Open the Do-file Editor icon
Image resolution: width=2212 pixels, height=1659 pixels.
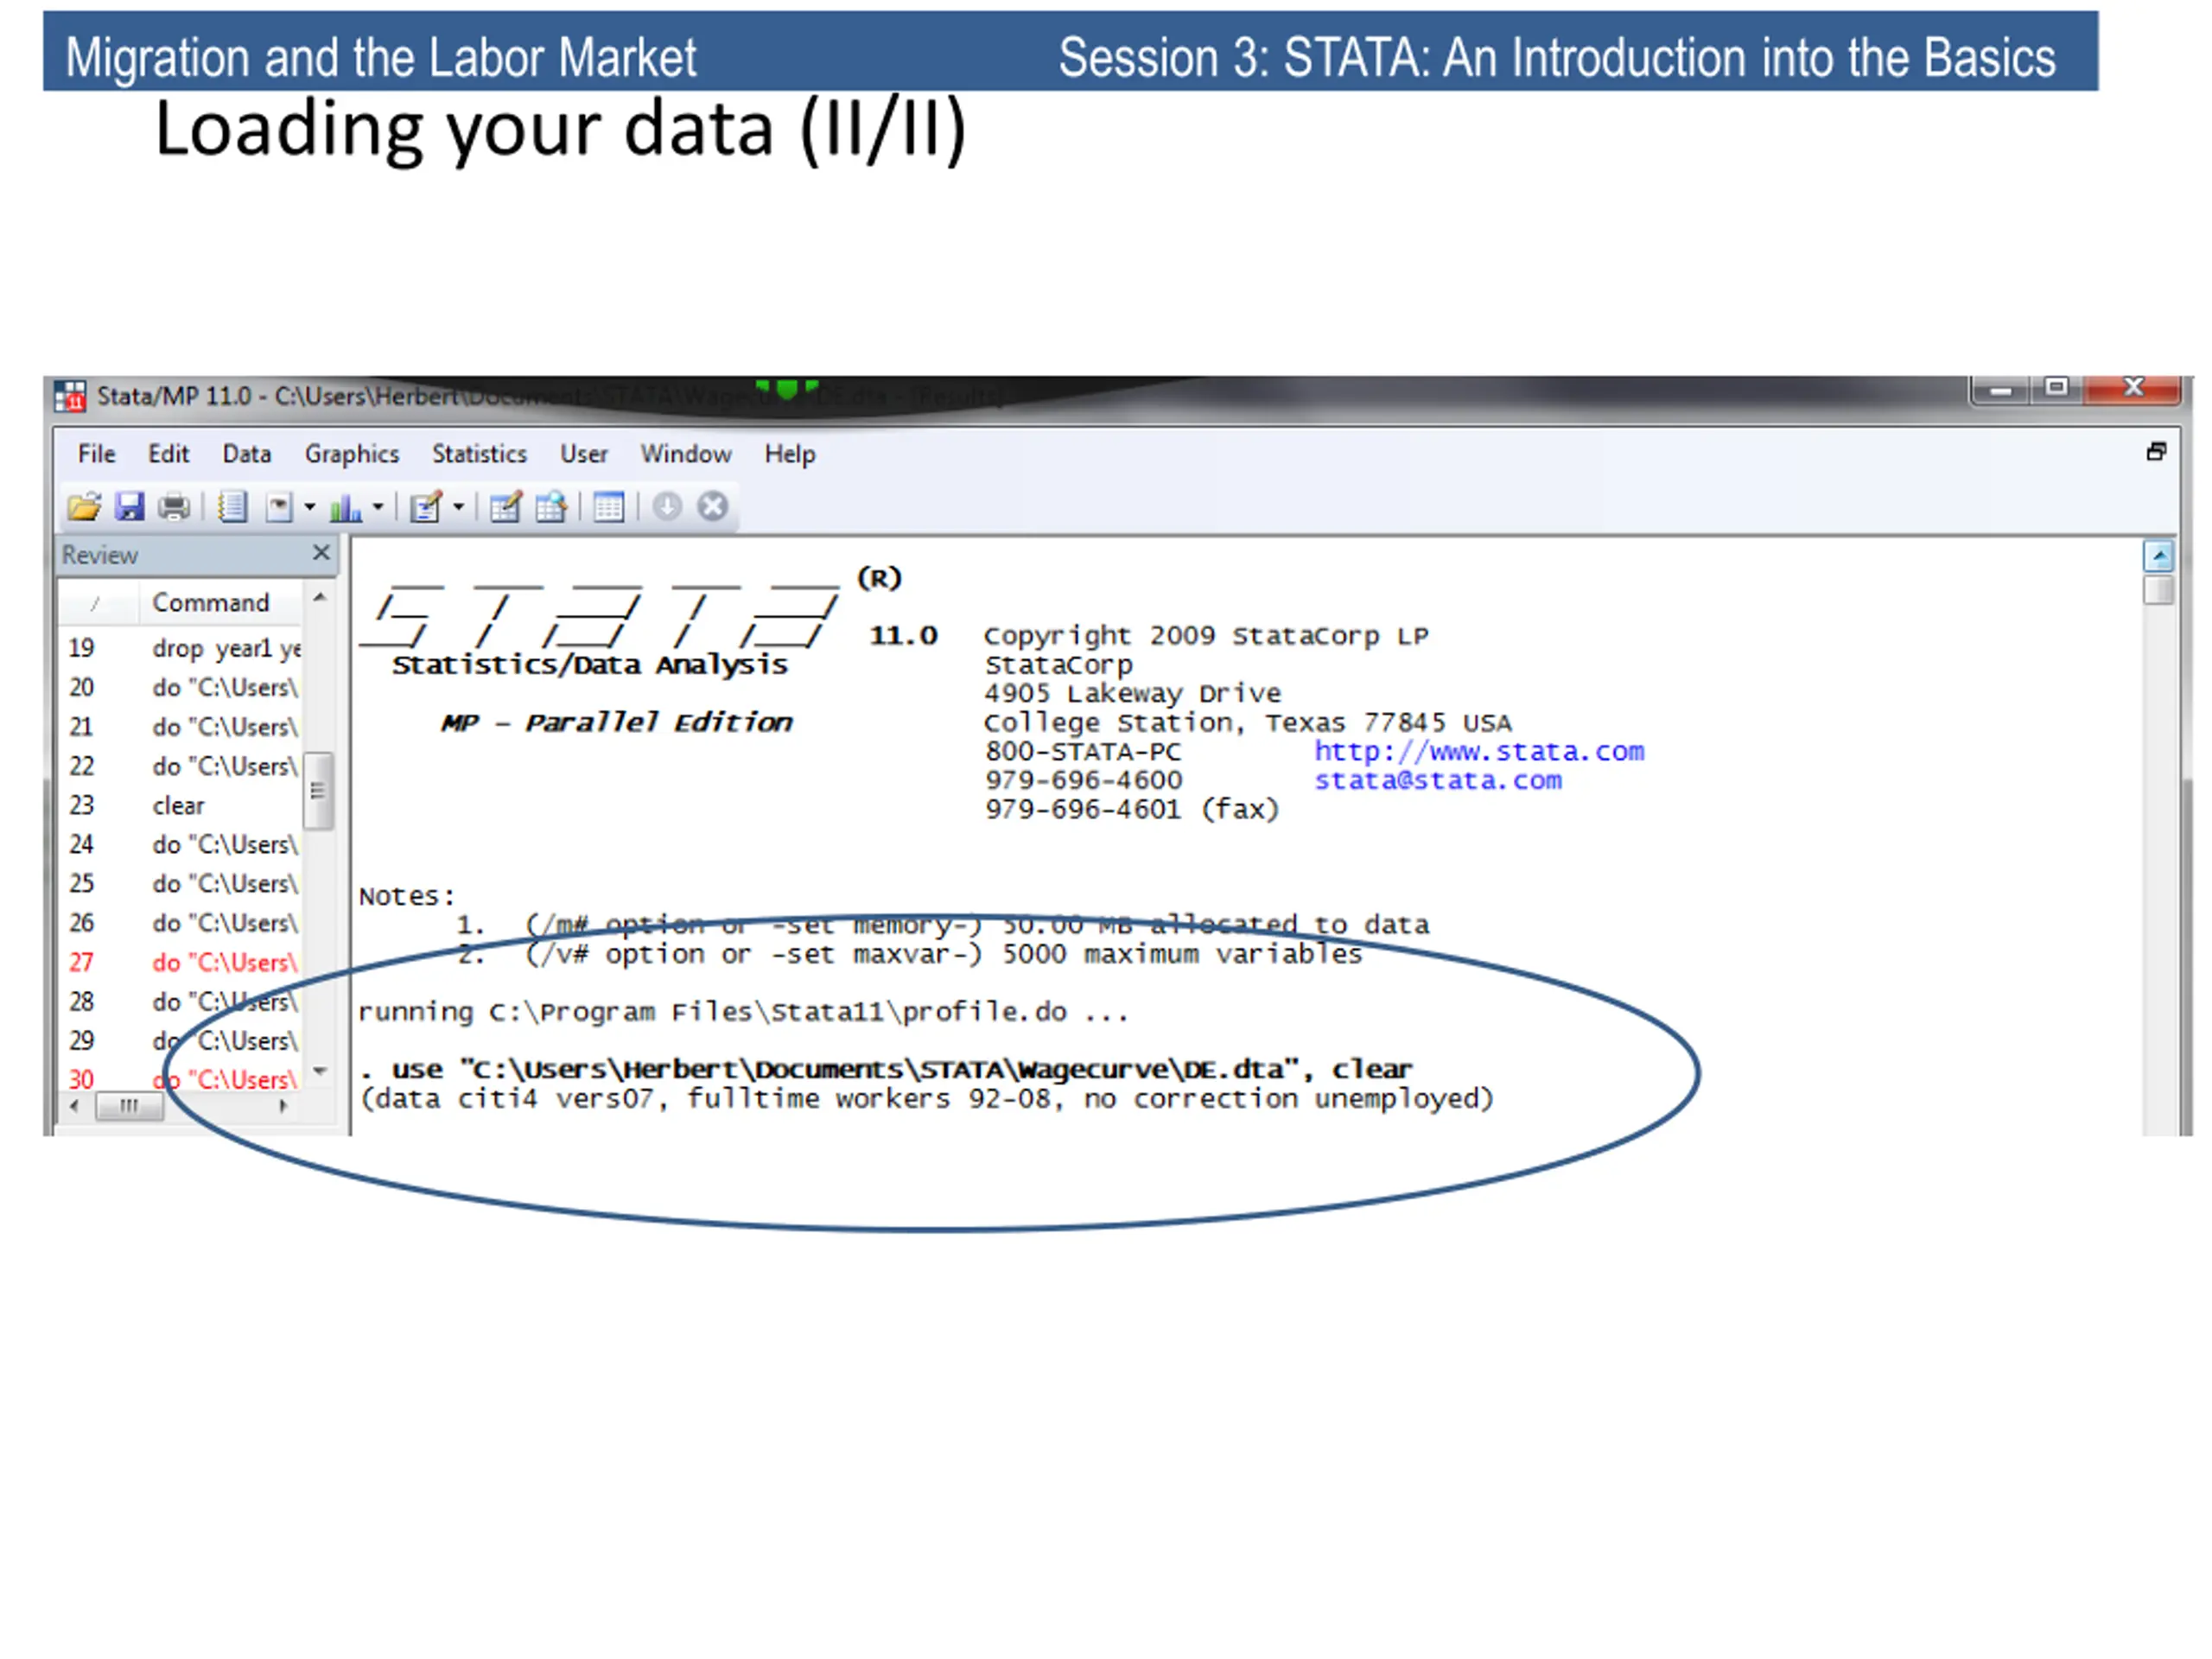pyautogui.click(x=426, y=507)
